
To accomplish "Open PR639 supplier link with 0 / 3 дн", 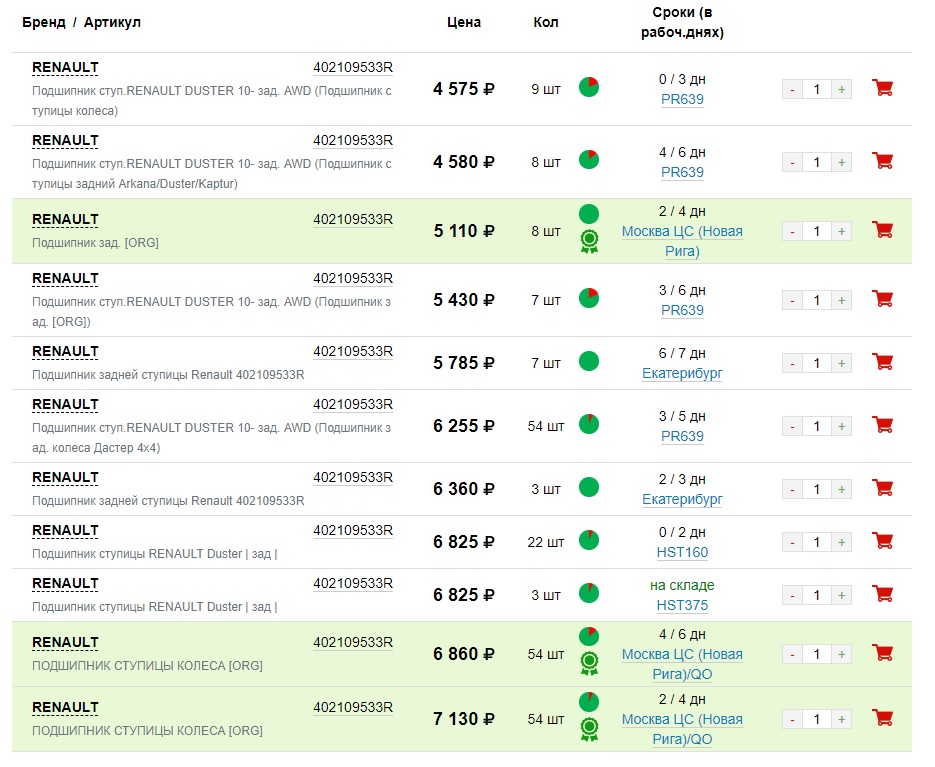I will pos(682,100).
